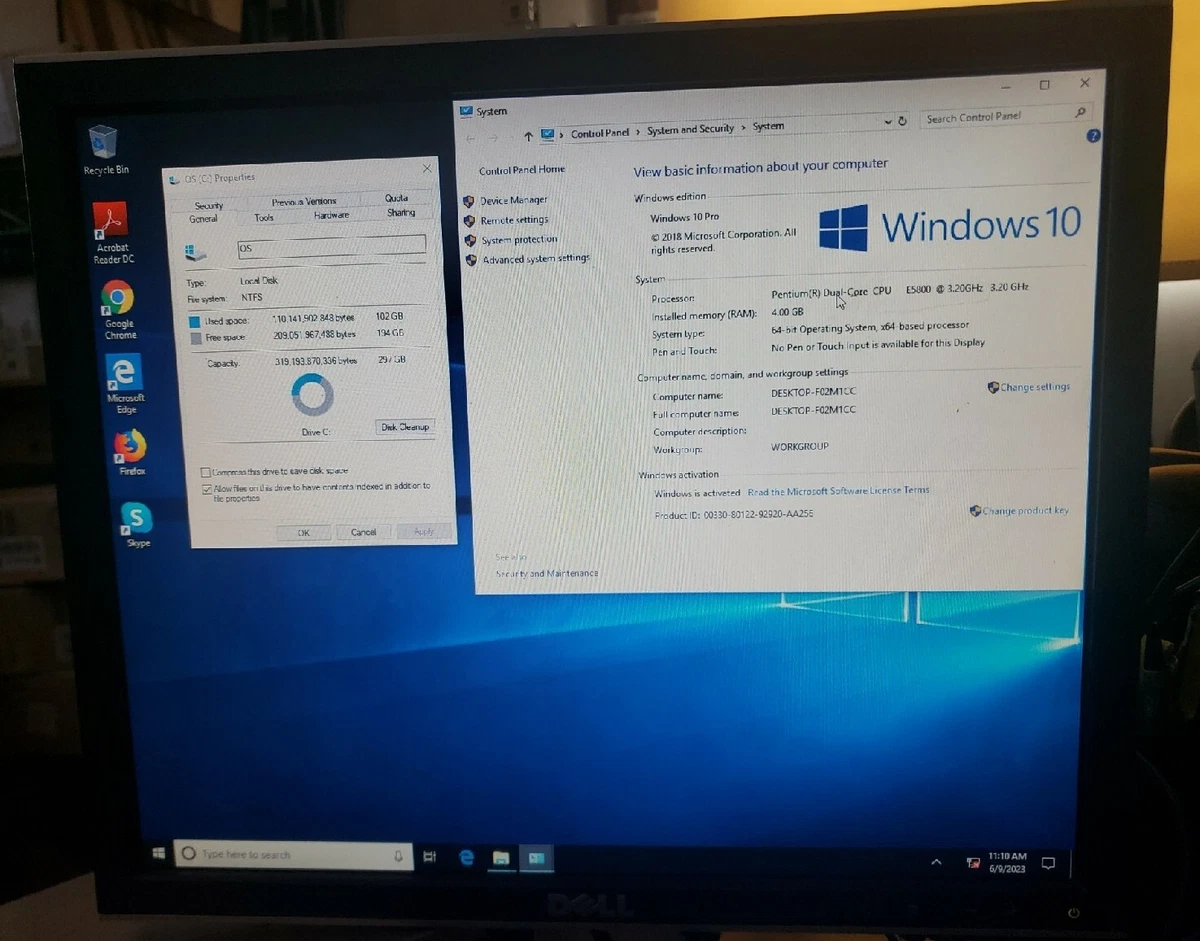Screen dimensions: 1200x941
Task: Select the General tab
Action: click(x=203, y=219)
